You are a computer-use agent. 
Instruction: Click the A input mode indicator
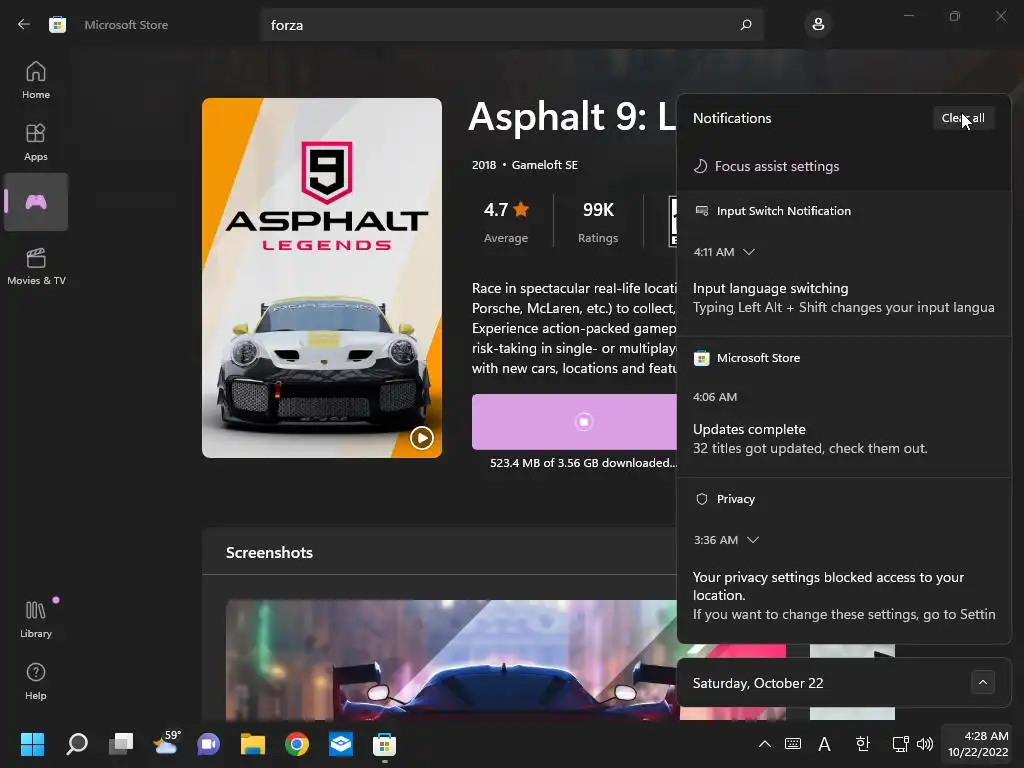(x=824, y=744)
